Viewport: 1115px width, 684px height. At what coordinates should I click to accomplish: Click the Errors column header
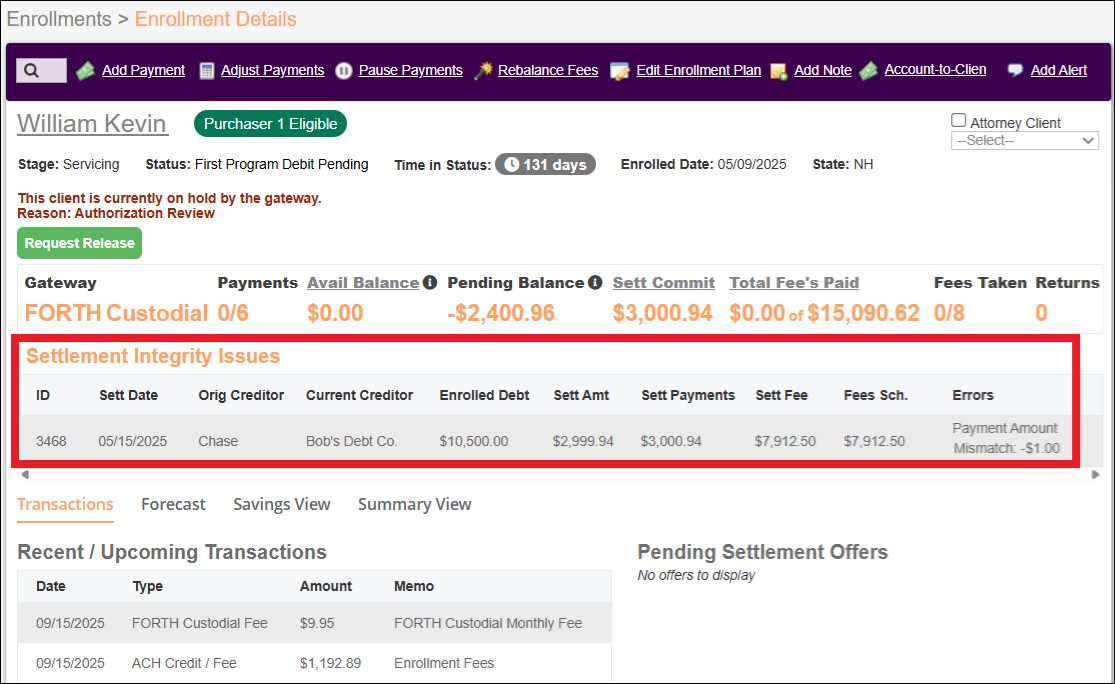pos(973,395)
